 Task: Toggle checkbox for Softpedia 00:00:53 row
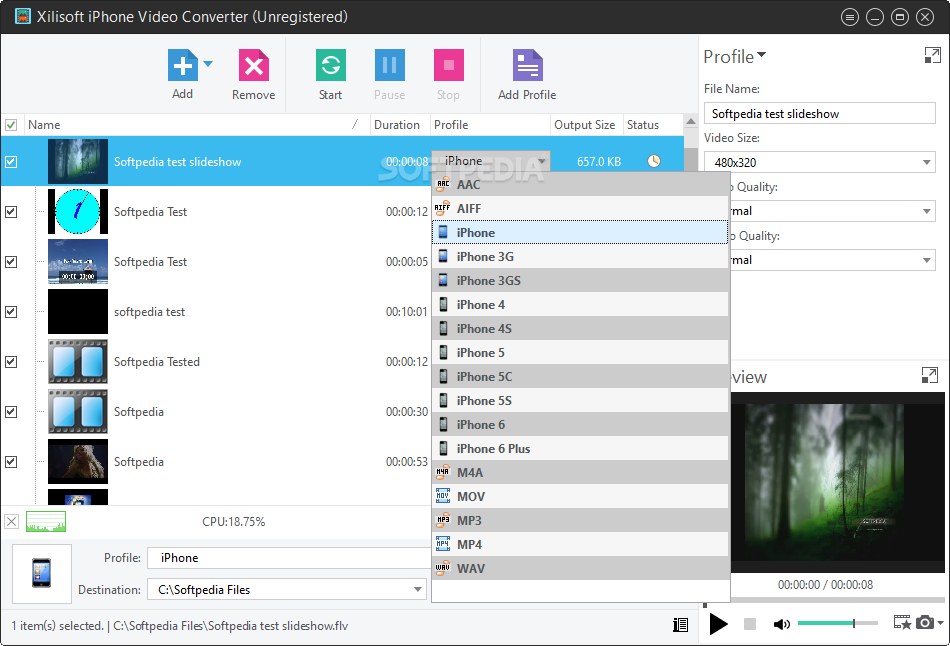[11, 462]
